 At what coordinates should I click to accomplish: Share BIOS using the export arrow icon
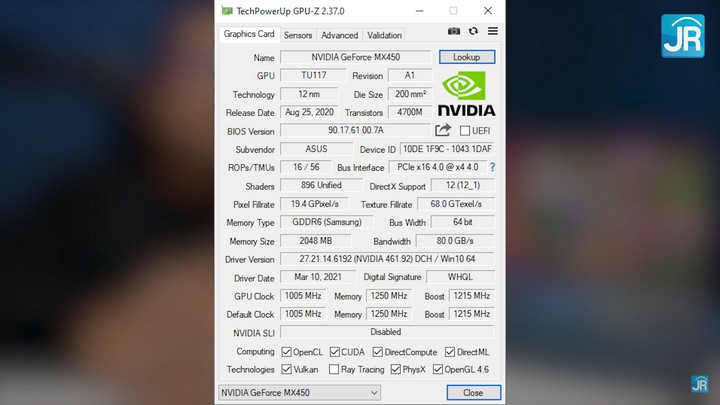[443, 130]
